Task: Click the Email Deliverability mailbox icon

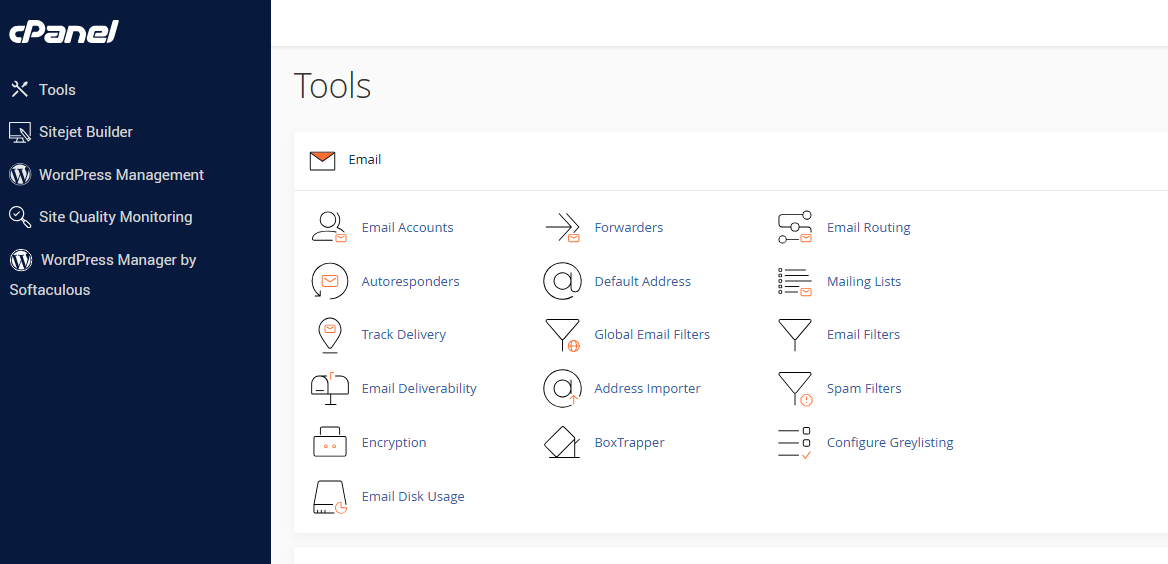Action: click(329, 389)
